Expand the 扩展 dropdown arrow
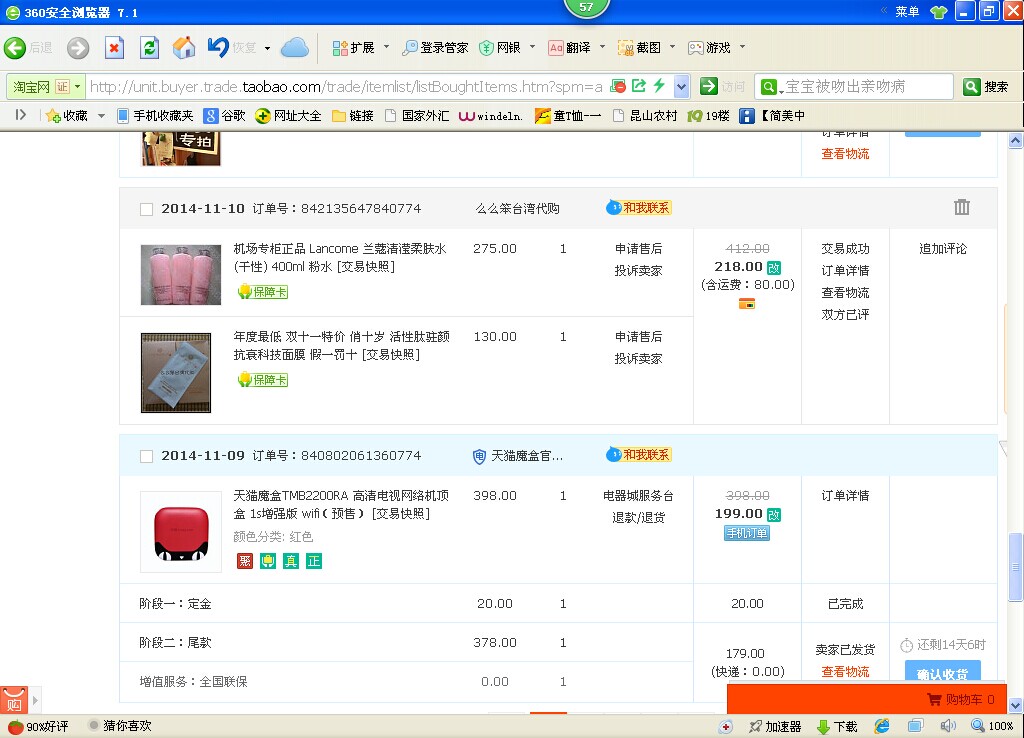This screenshot has height=738, width=1024. click(x=386, y=47)
